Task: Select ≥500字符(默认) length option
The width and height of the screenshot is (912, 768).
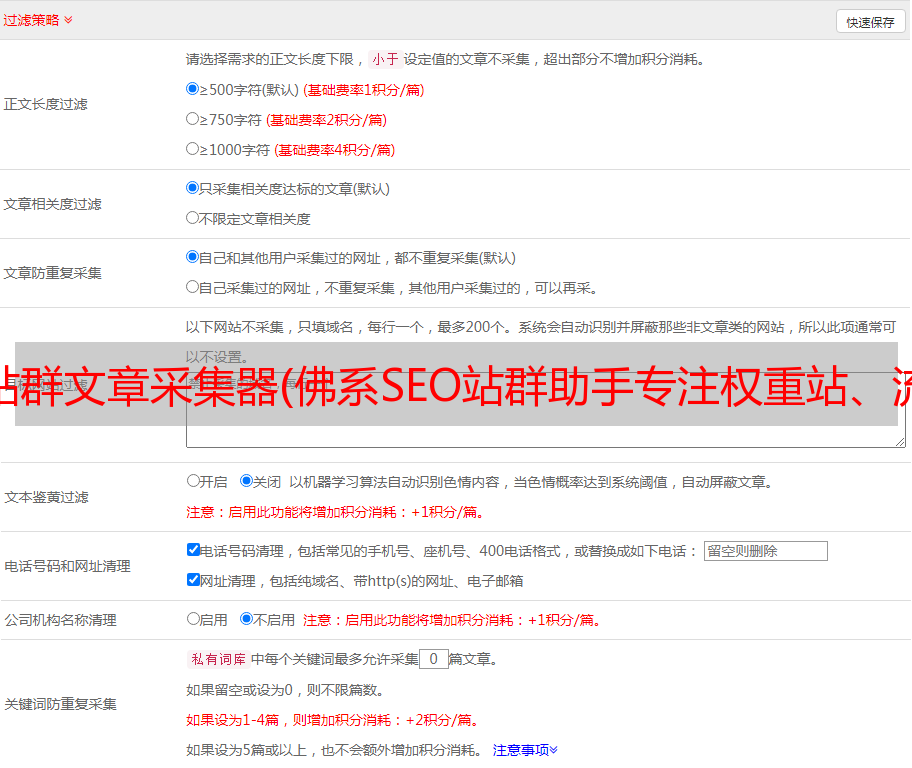Action: [193, 89]
